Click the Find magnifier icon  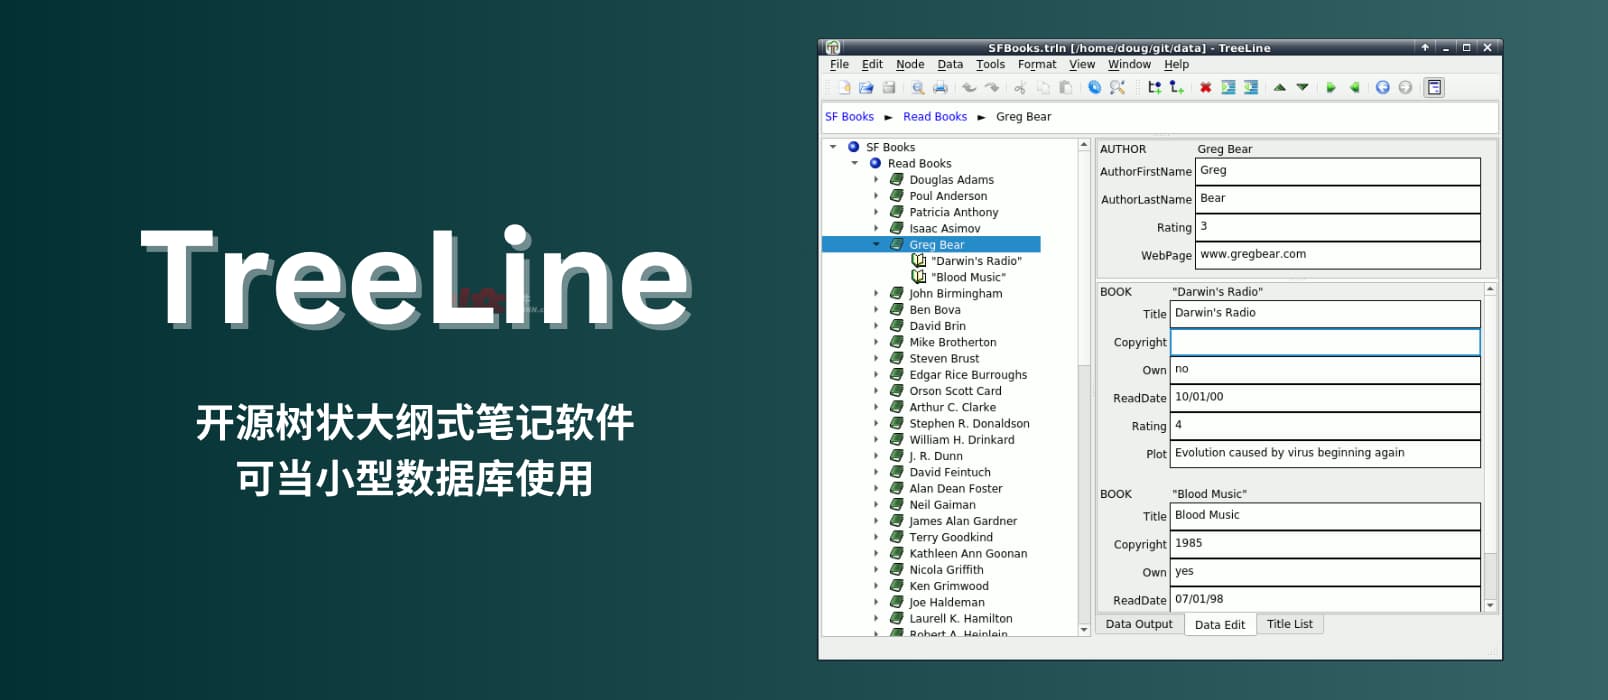[x=1117, y=88]
